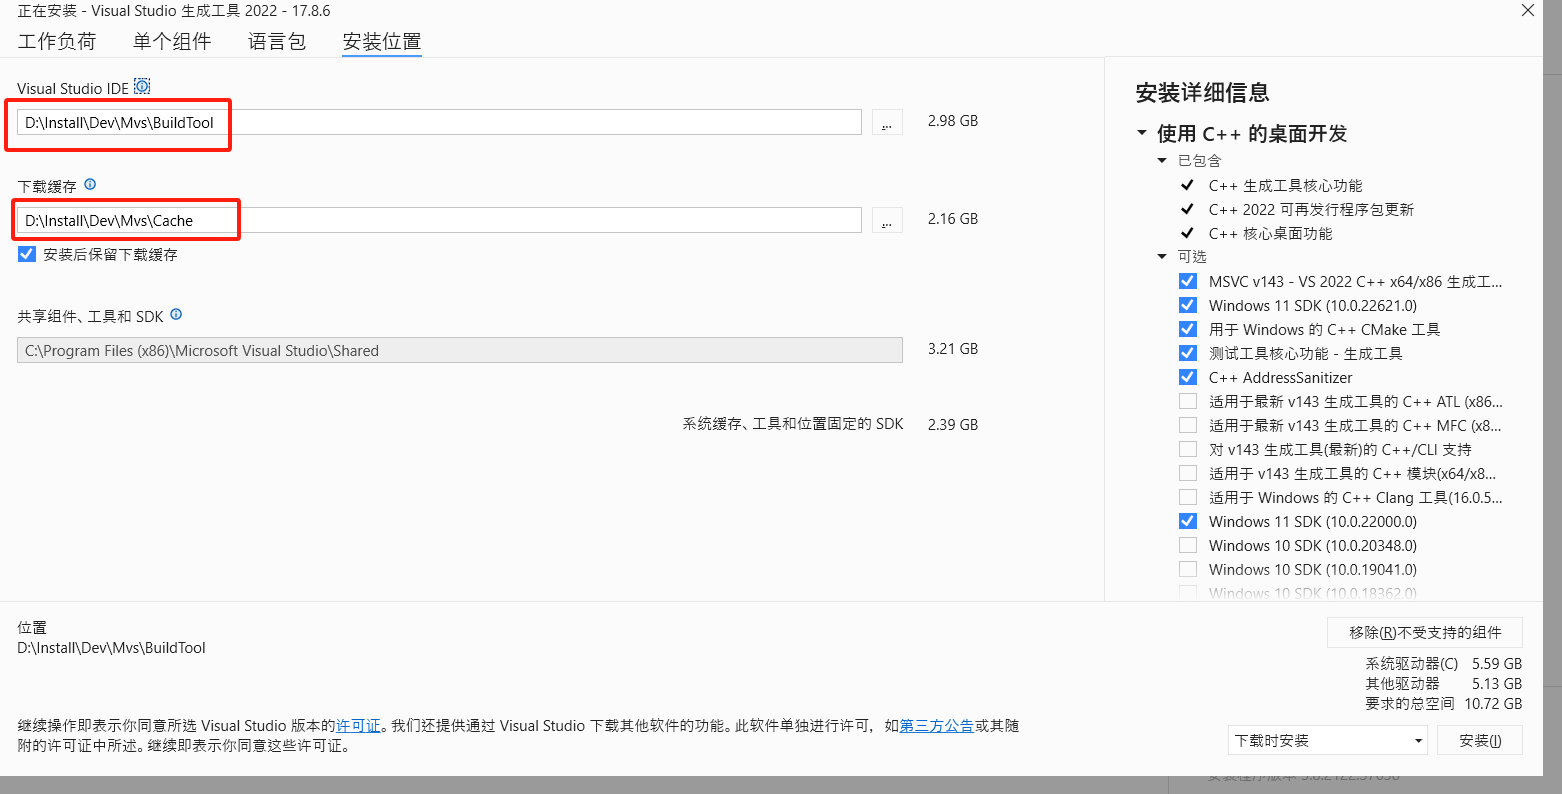Screen dimensions: 1562x794
Task: Browse for download cache folder
Action: (x=887, y=220)
